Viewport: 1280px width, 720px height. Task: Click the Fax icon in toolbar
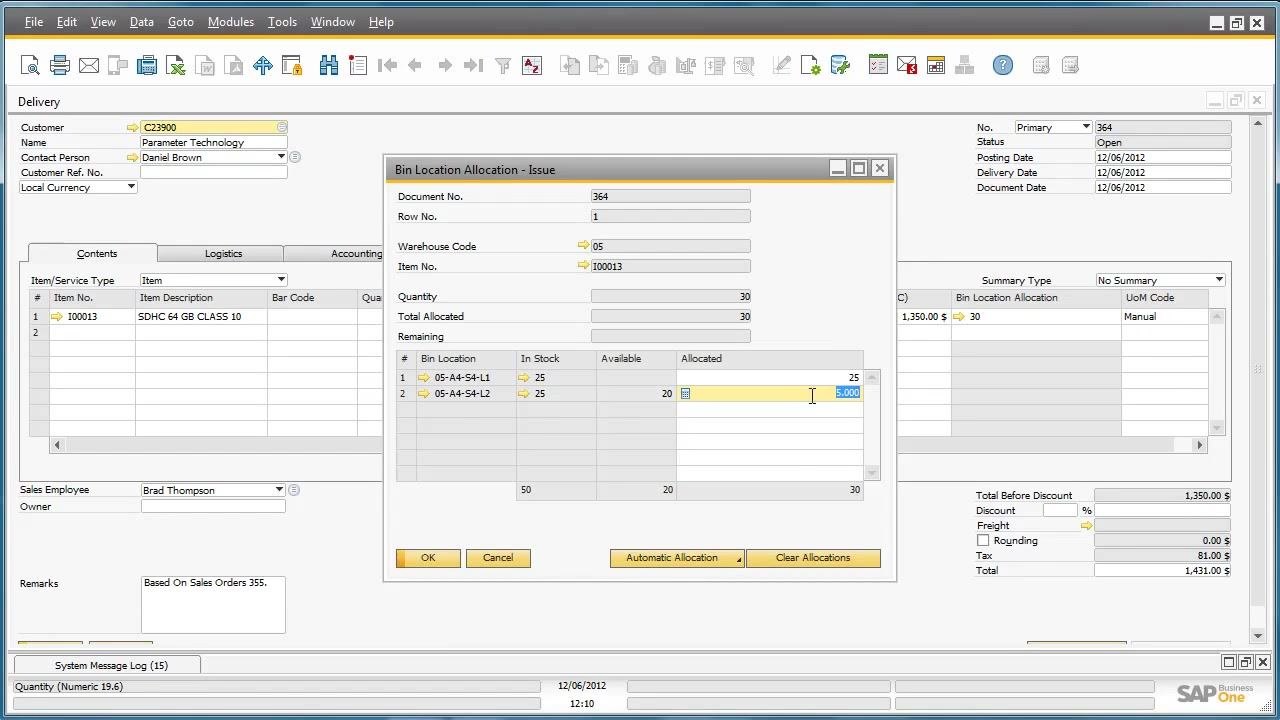pyautogui.click(x=147, y=66)
